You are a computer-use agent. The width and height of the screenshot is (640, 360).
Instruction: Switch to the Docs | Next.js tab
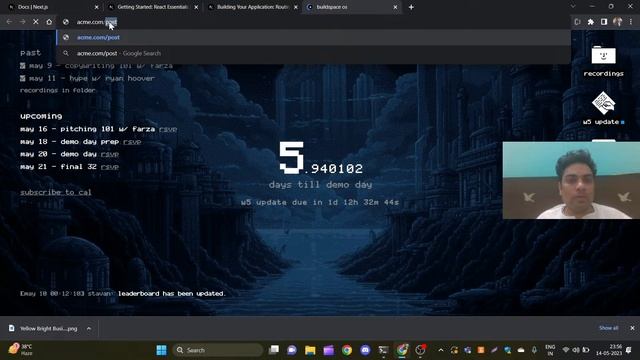(52, 7)
